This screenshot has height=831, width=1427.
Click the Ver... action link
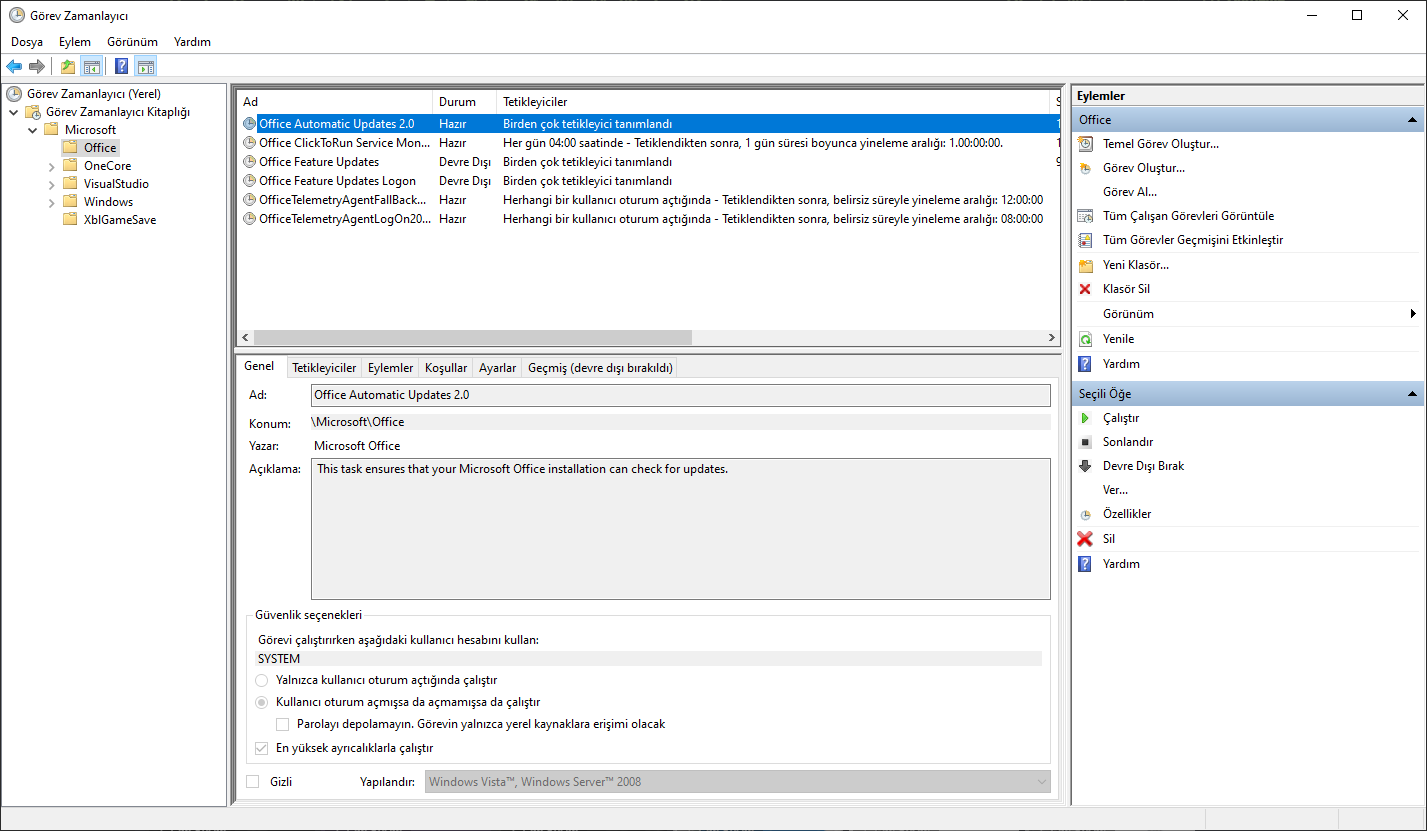[x=1115, y=490]
